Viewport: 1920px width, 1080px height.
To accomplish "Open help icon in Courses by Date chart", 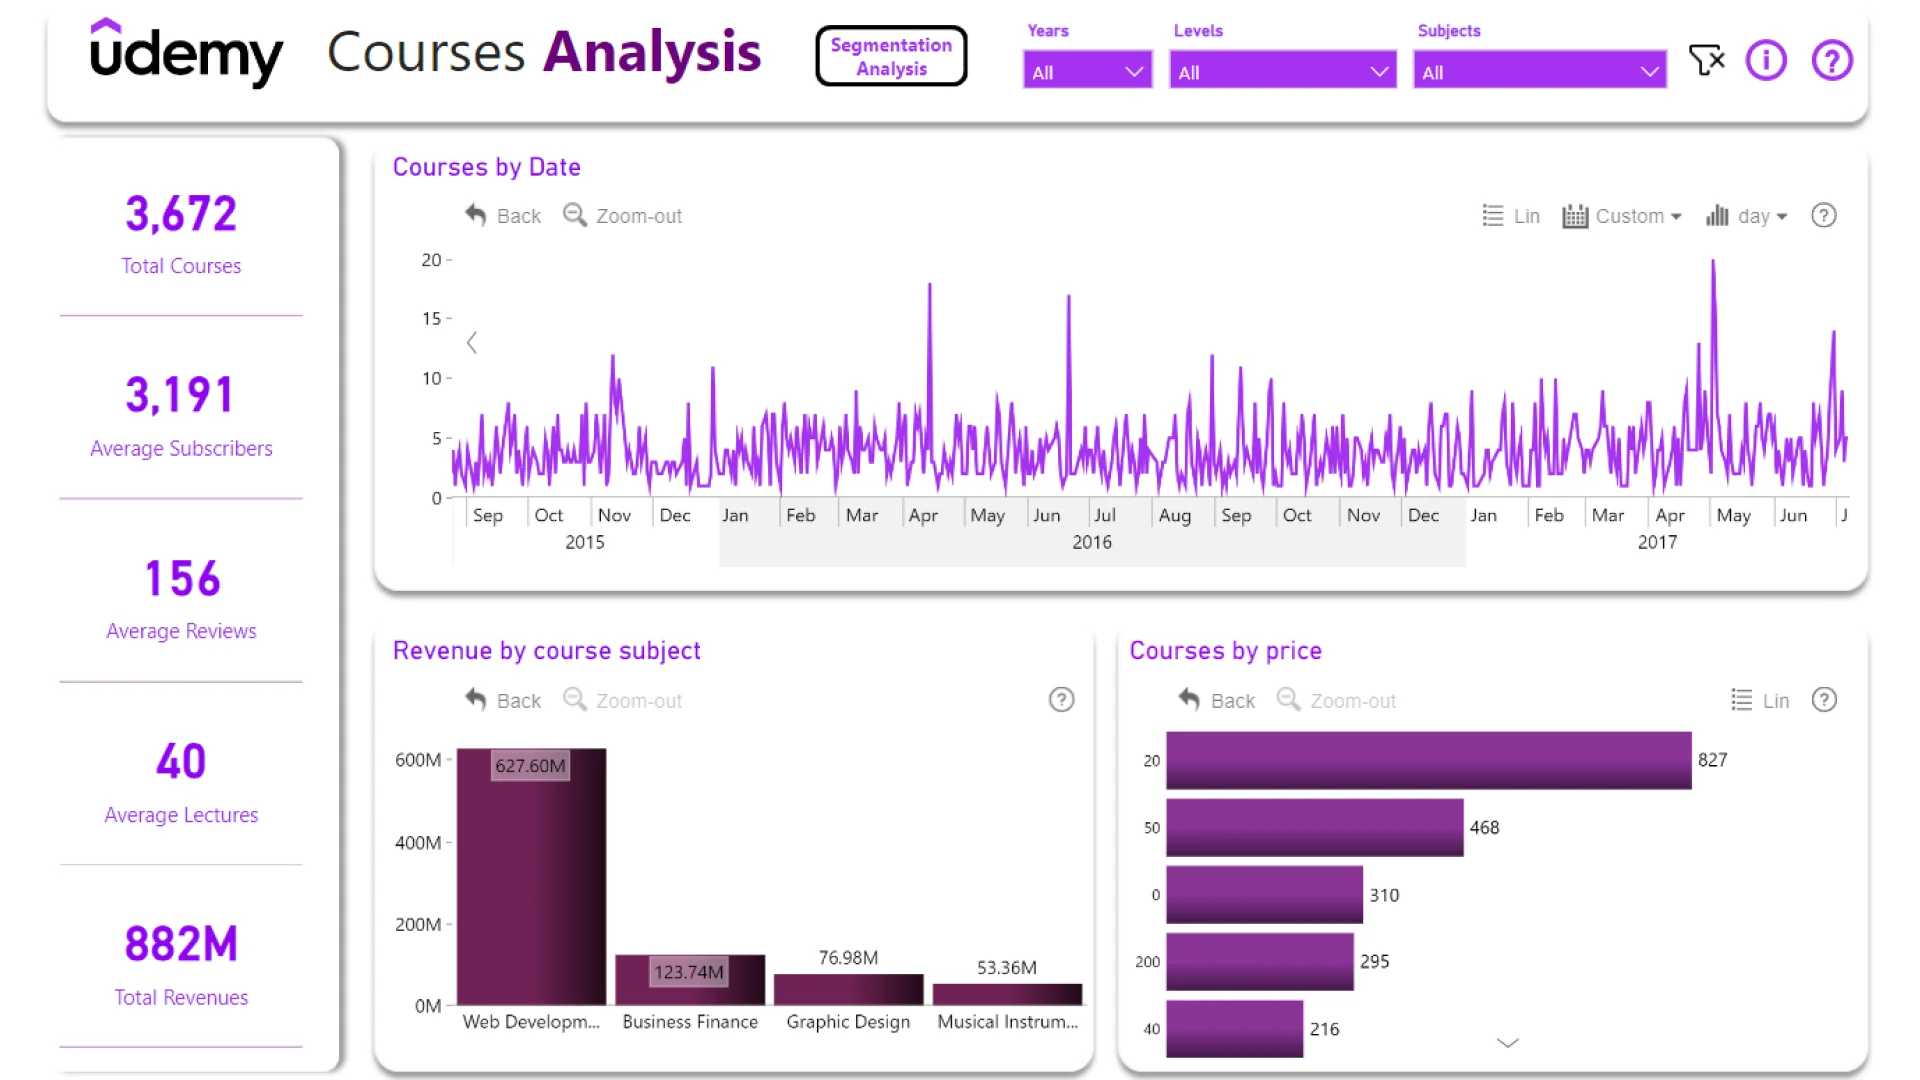I will click(x=1824, y=216).
